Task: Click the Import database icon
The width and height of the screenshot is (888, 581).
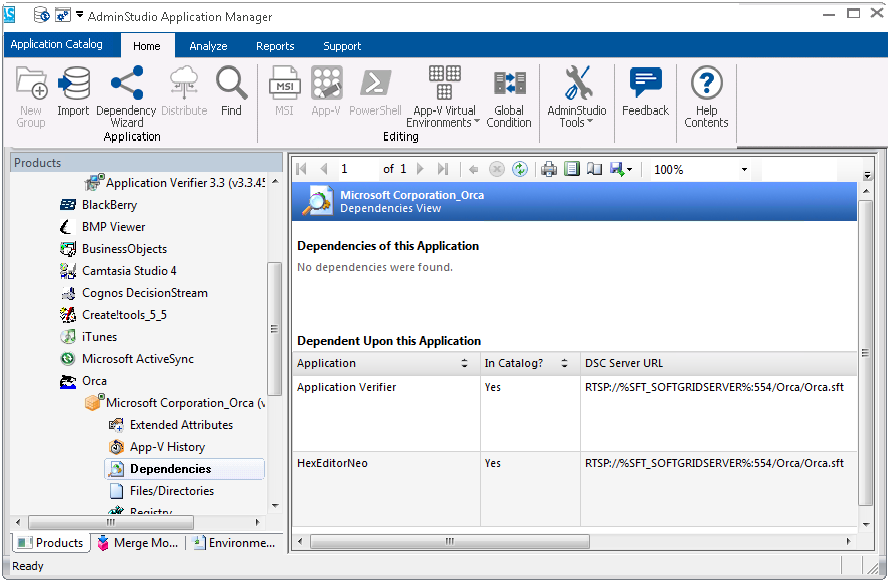Action: pos(73,92)
